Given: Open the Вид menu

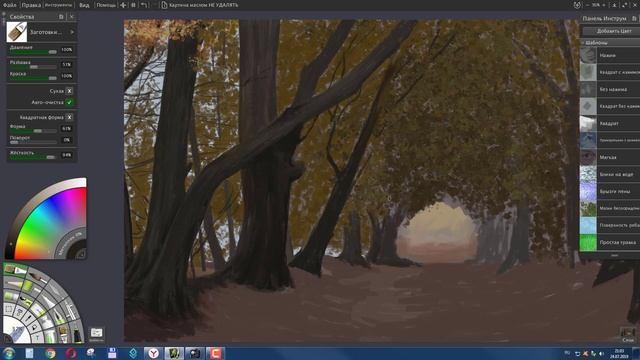Looking at the screenshot, I should coord(84,5).
